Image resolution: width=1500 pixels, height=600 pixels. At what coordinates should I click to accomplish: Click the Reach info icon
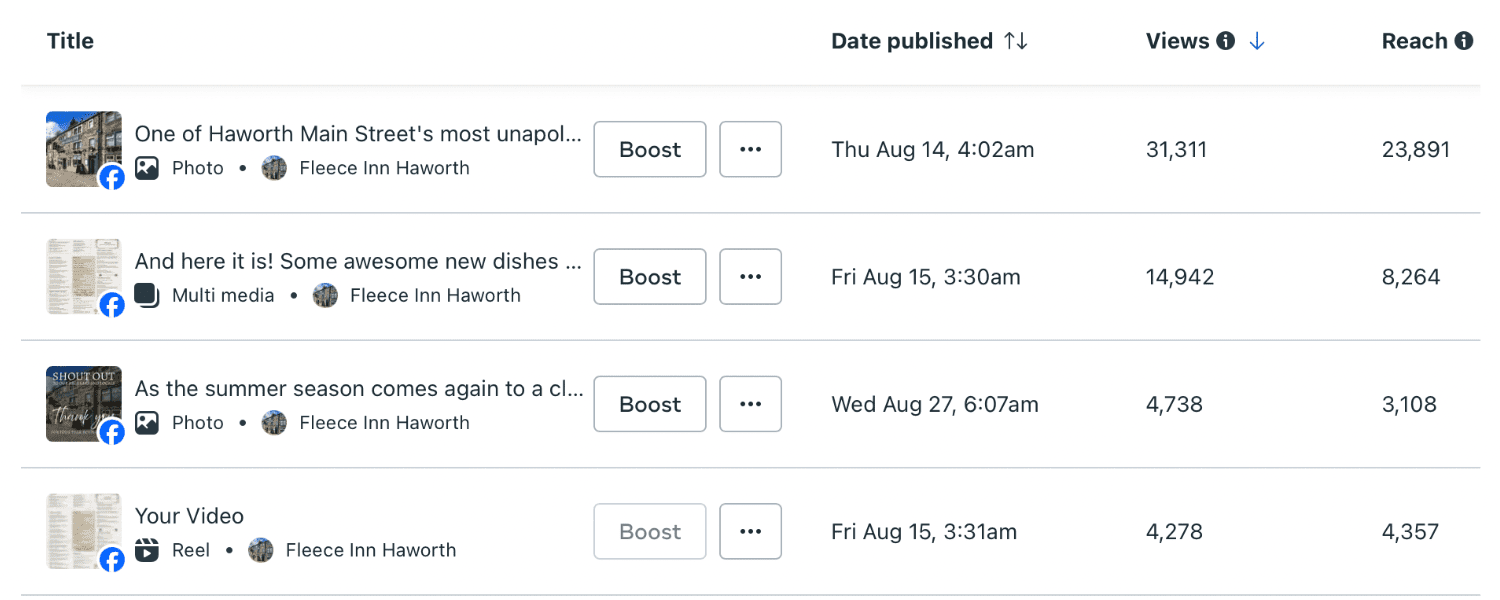pyautogui.click(x=1463, y=41)
